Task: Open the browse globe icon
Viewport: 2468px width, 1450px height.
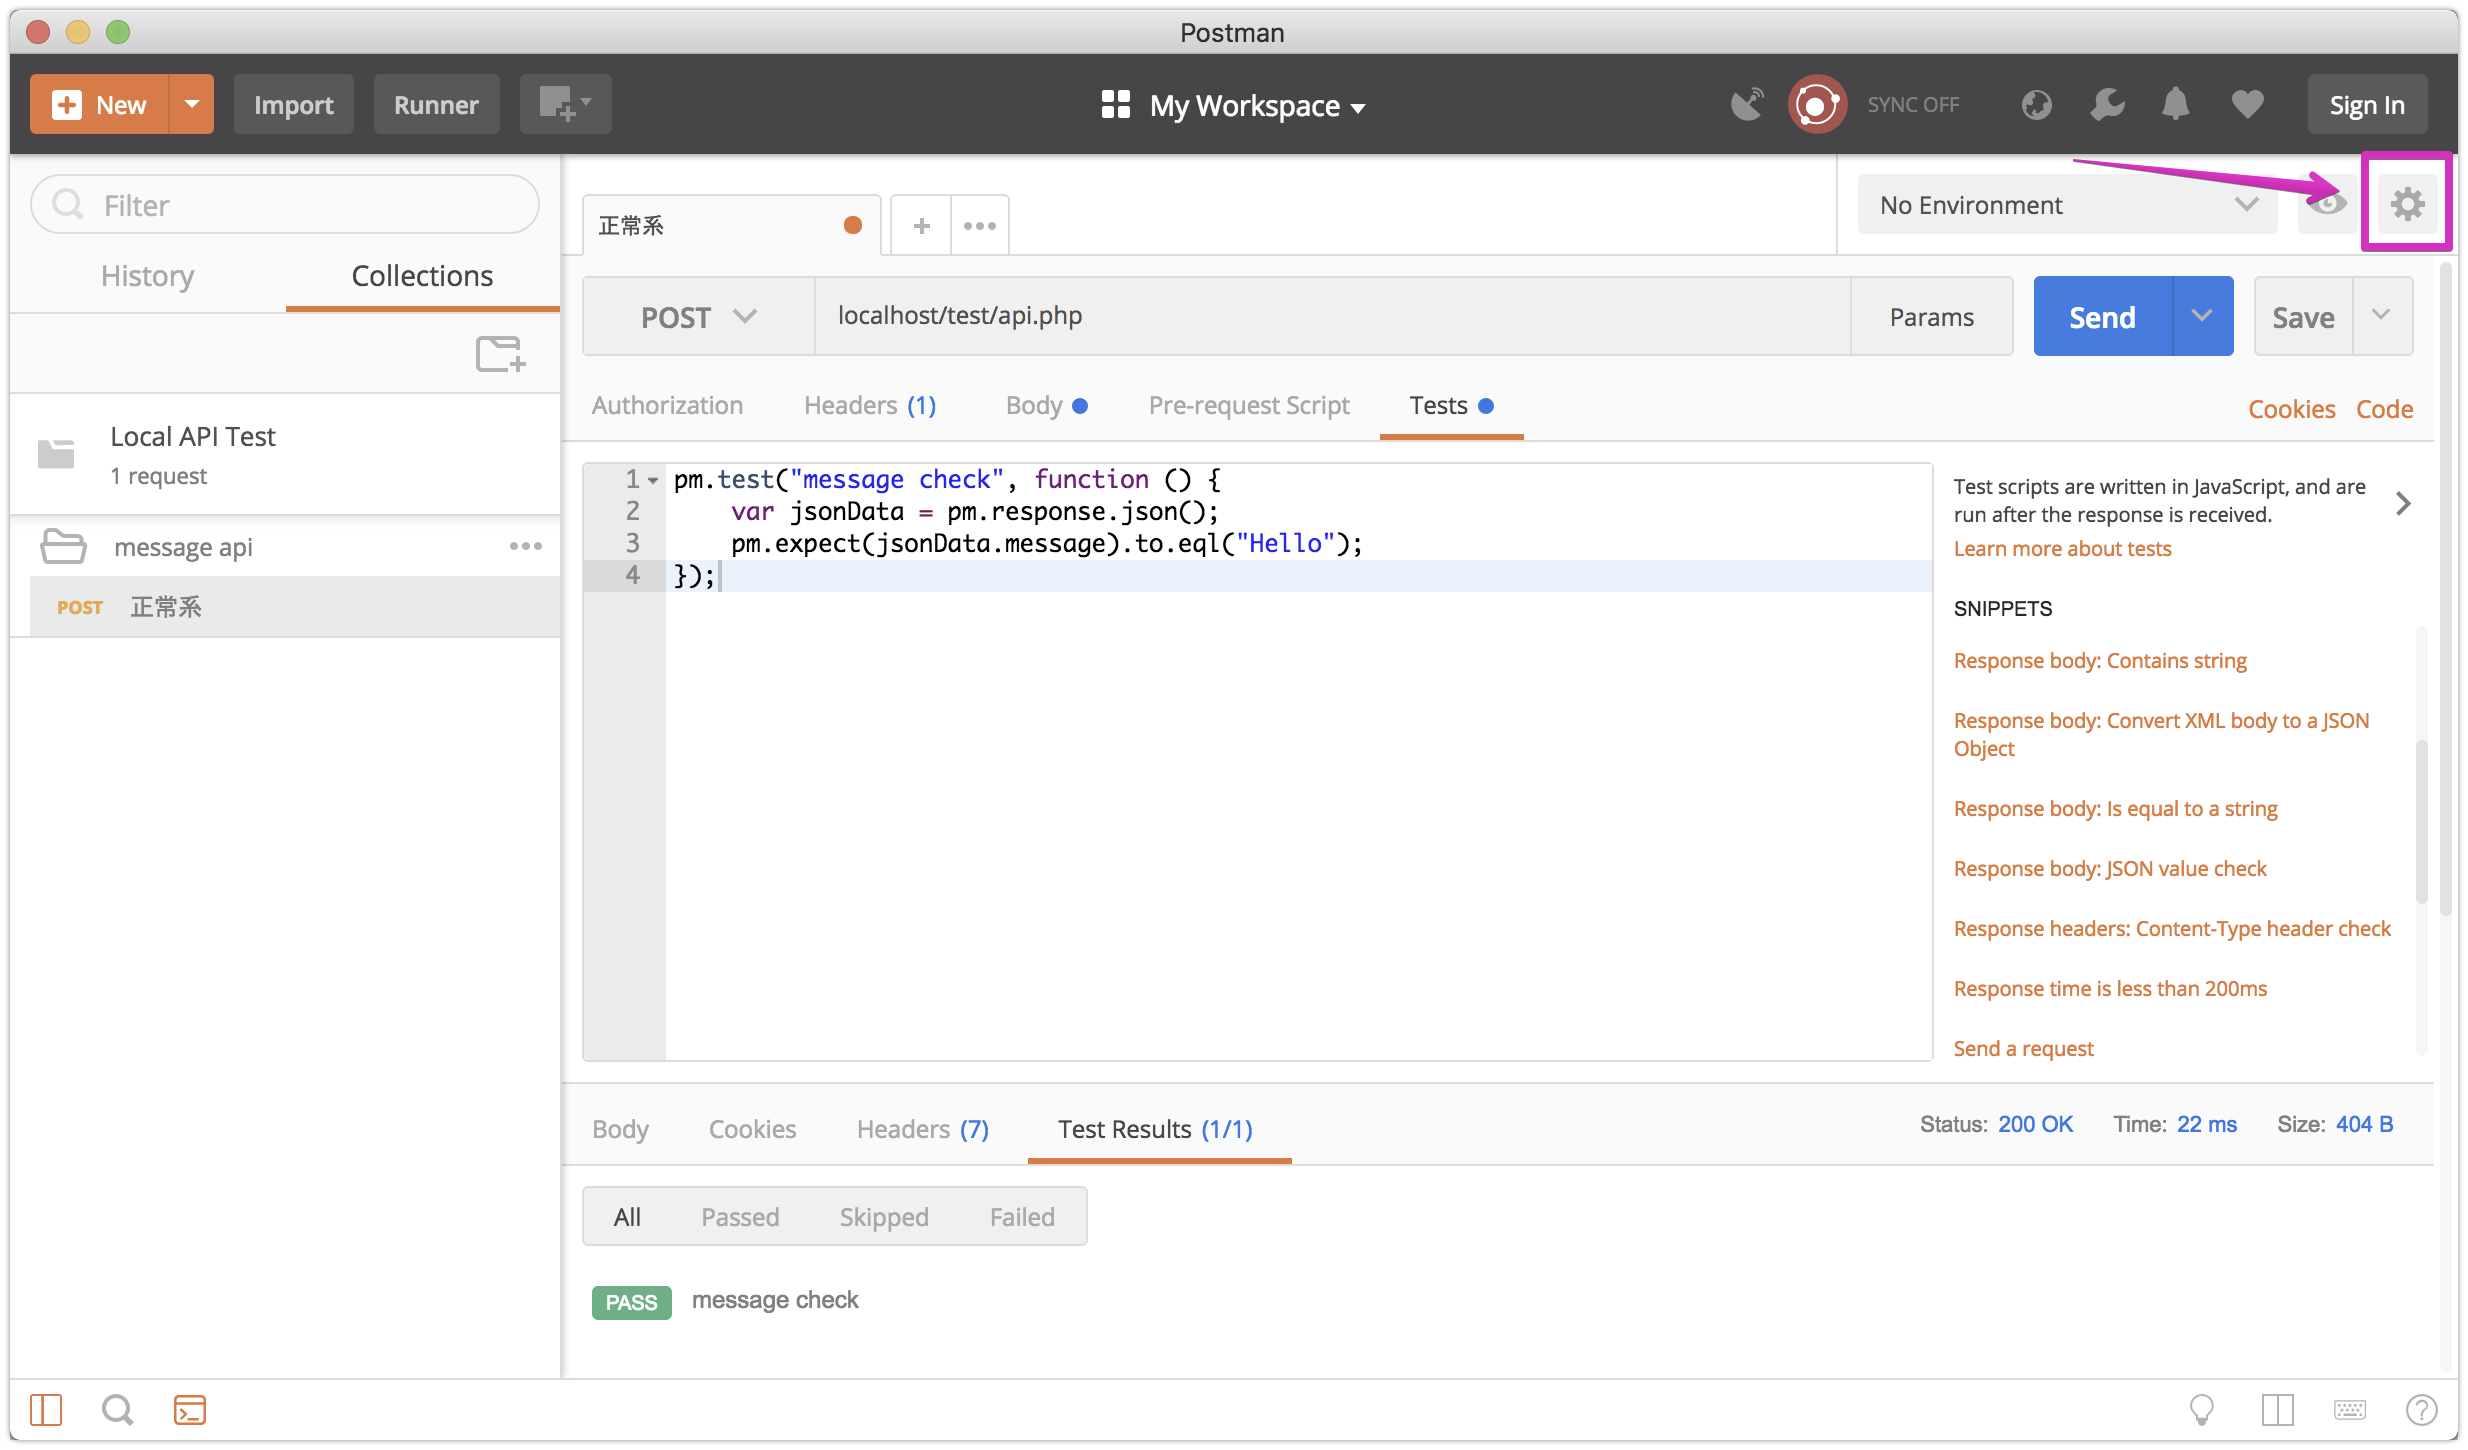Action: tap(2036, 104)
